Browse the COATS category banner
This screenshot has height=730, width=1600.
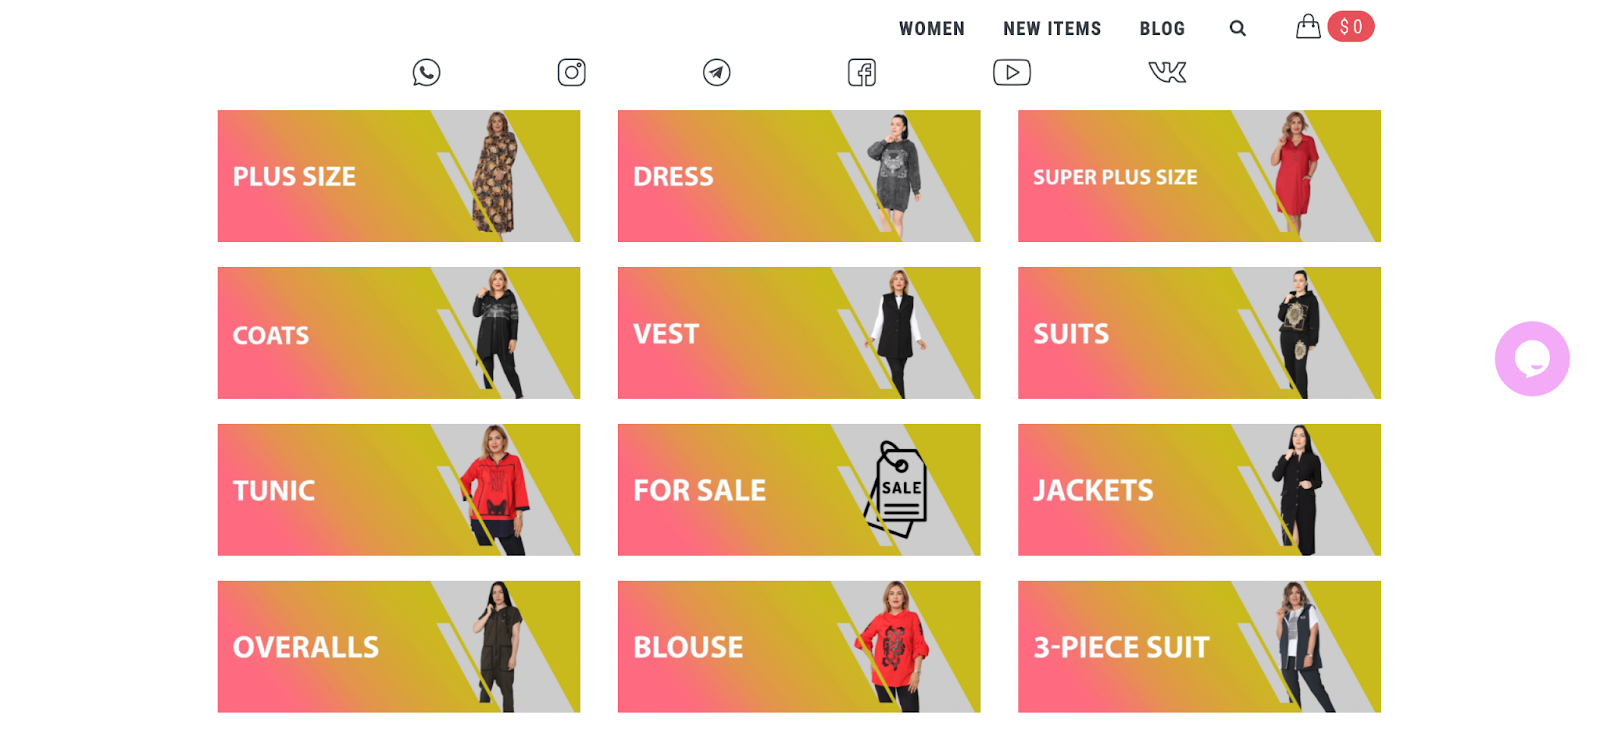(399, 333)
